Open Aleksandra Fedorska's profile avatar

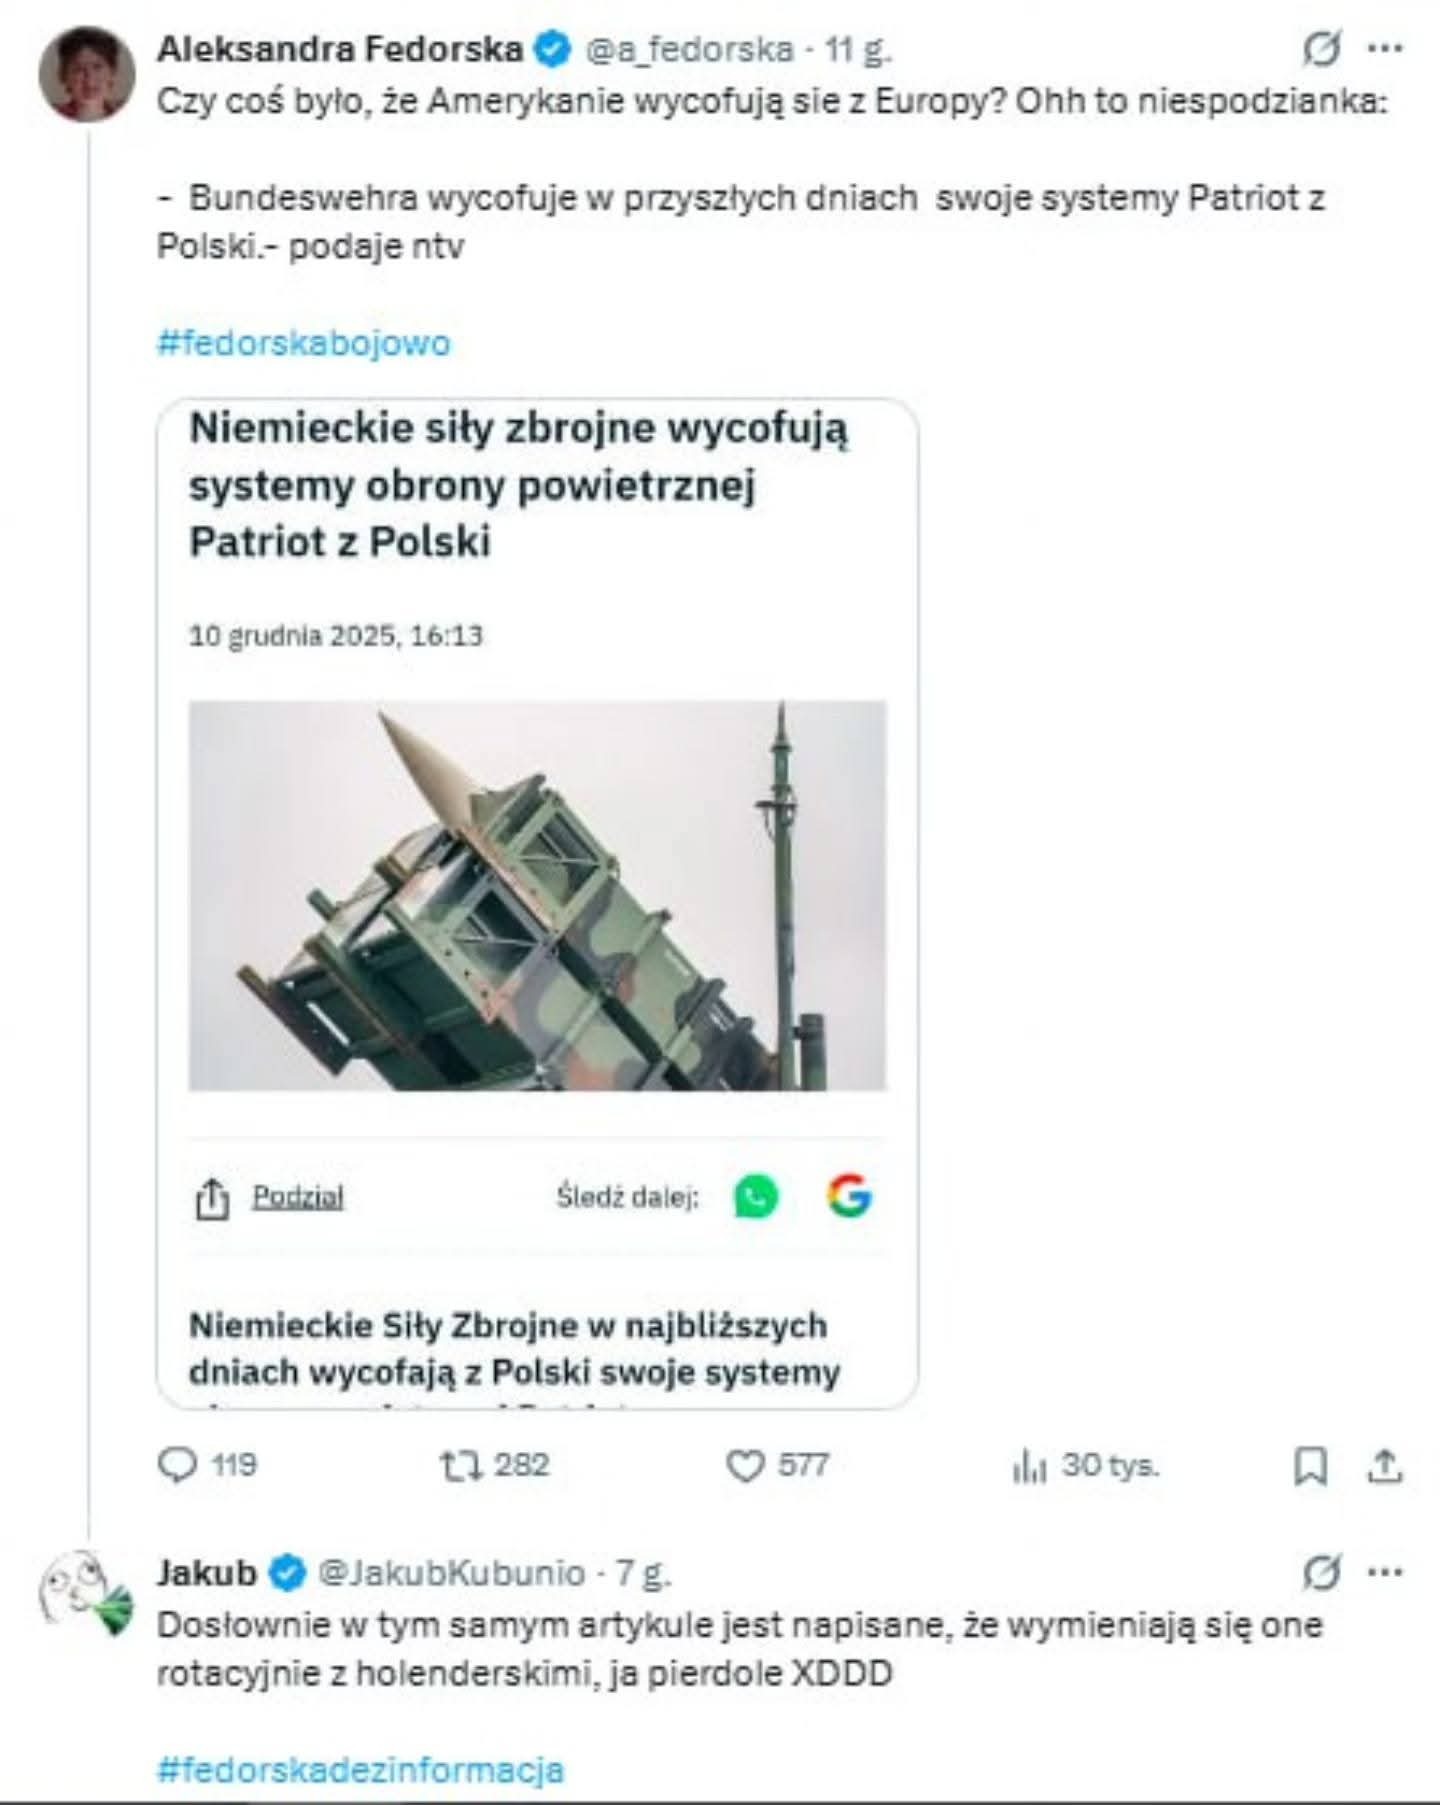(x=87, y=74)
